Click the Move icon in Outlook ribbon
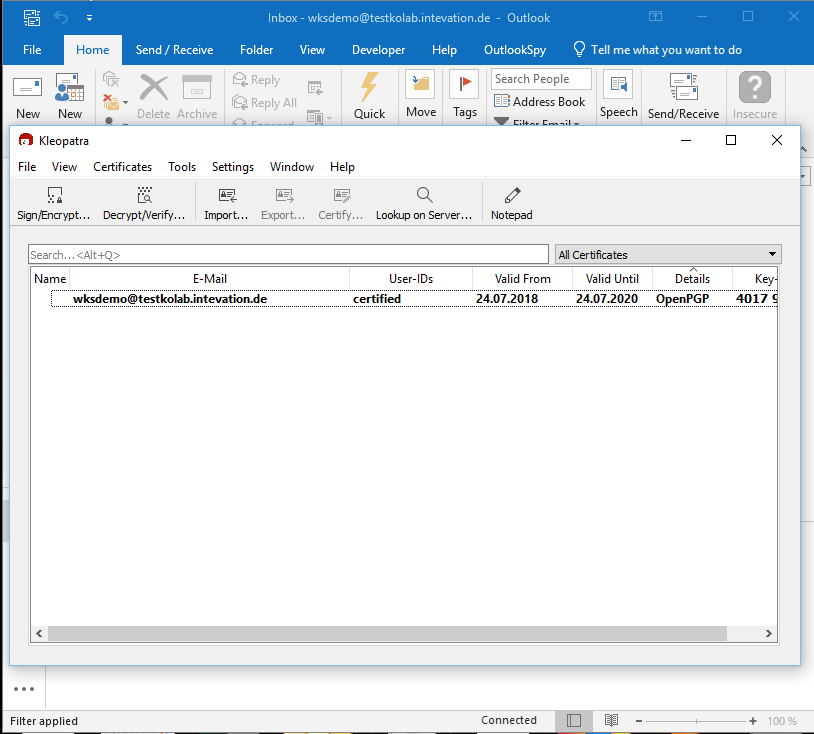Screen dimensions: 814x734 [420, 85]
